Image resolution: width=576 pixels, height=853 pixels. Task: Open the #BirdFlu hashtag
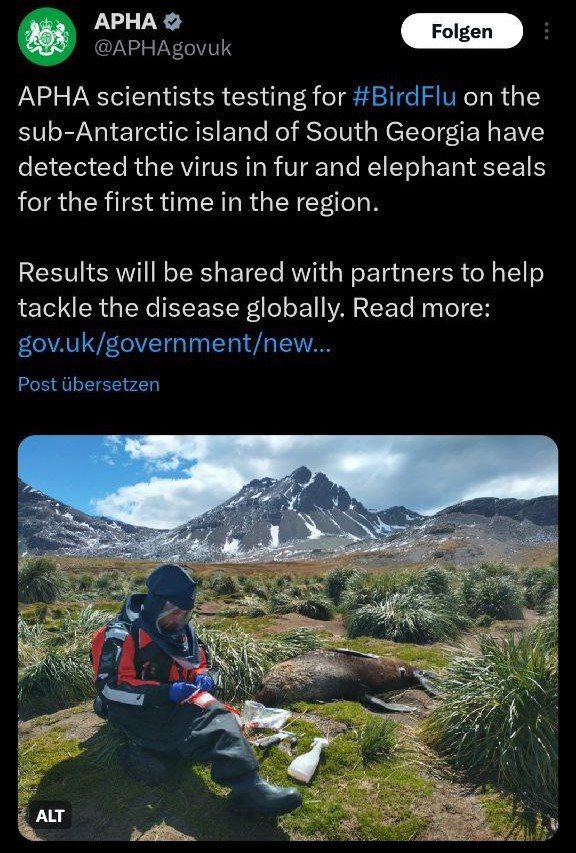[404, 97]
